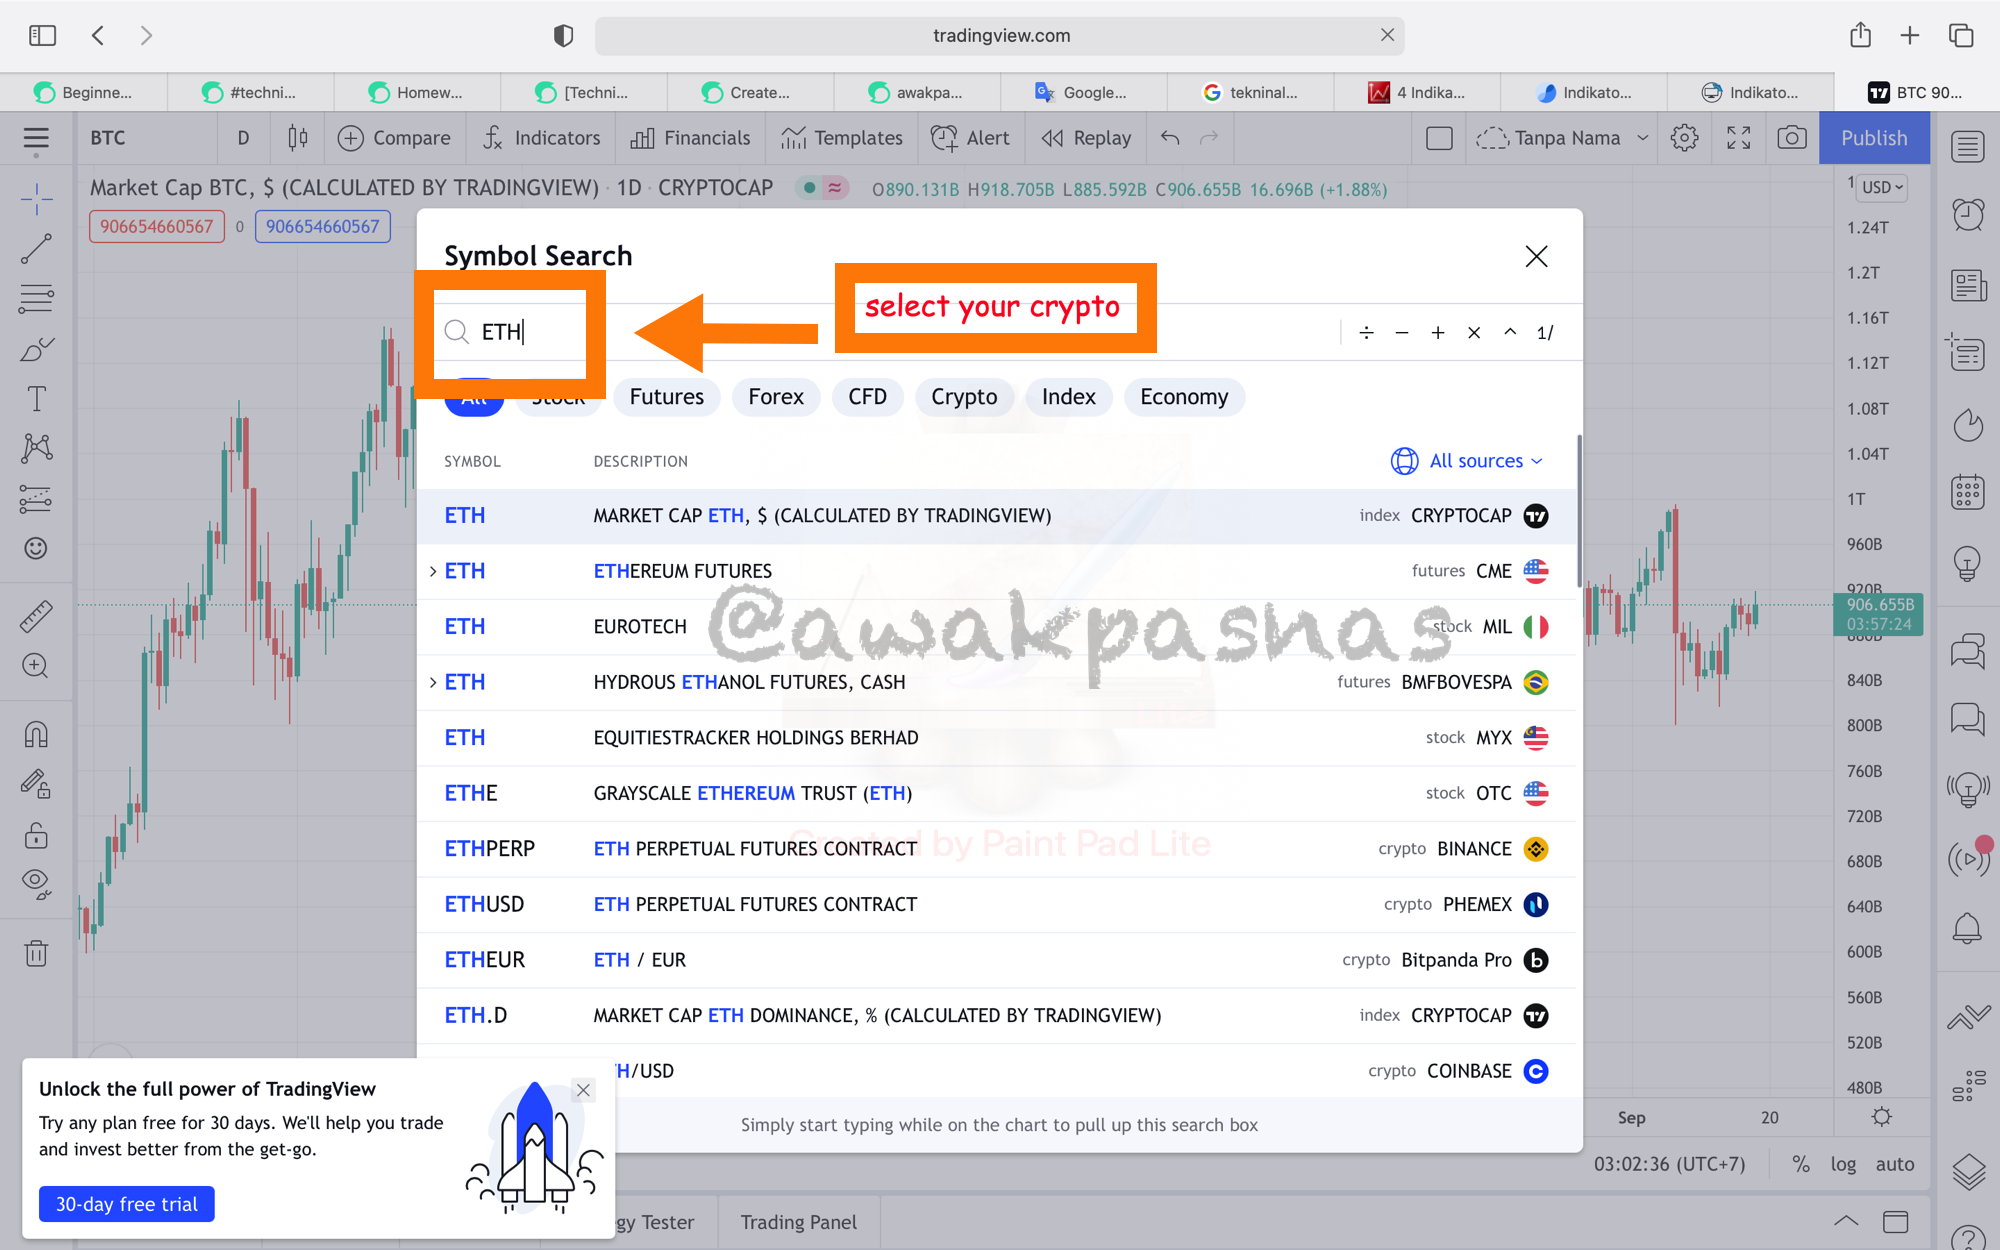Open the Fibonacci retracement tools

tap(36, 299)
